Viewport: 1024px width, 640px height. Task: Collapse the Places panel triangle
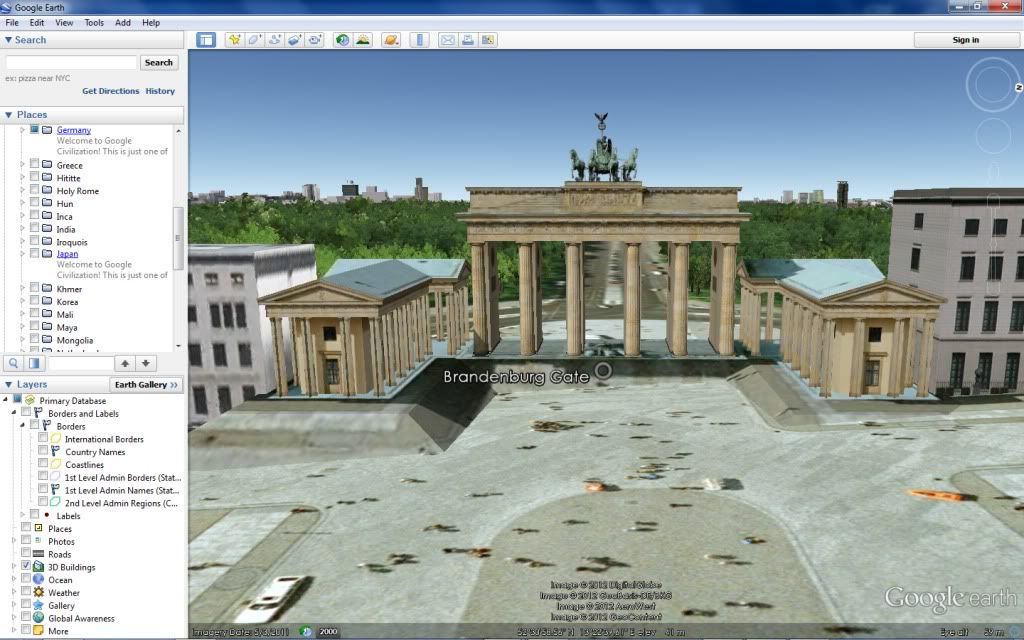tap(8, 115)
